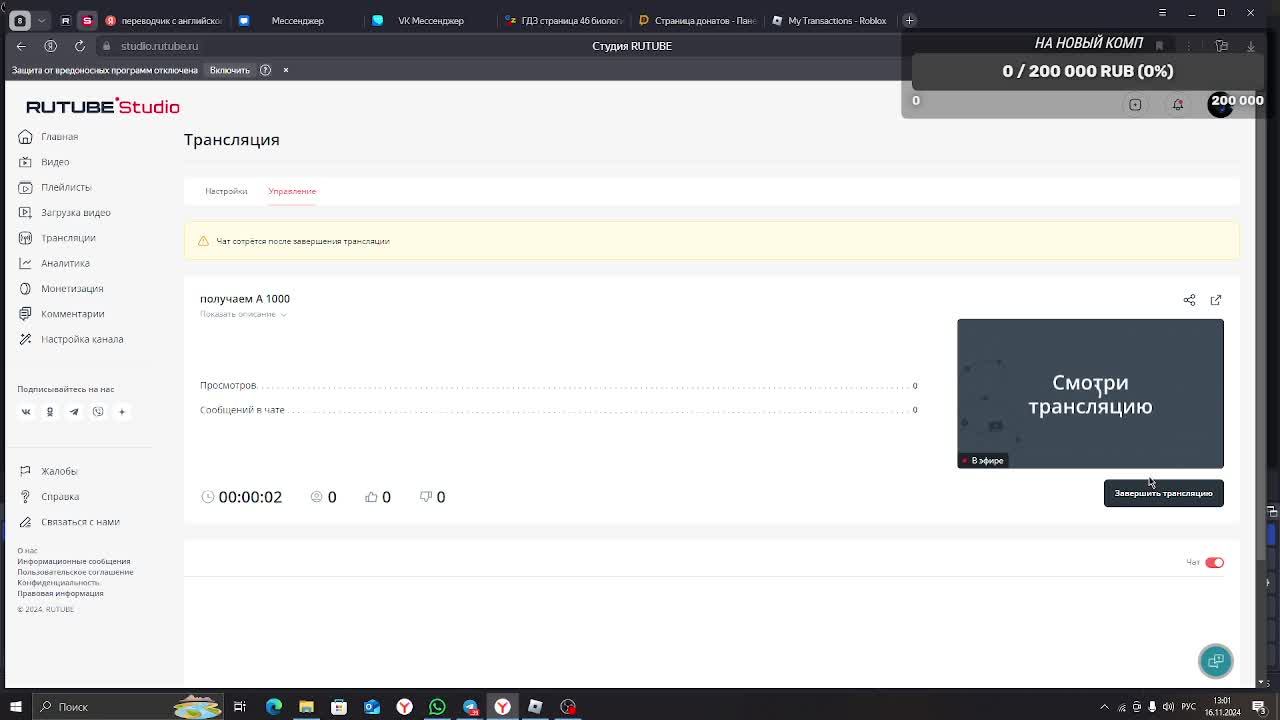Toggle the Чат switch off
Screen dimensions: 1280x720
[x=1214, y=562]
